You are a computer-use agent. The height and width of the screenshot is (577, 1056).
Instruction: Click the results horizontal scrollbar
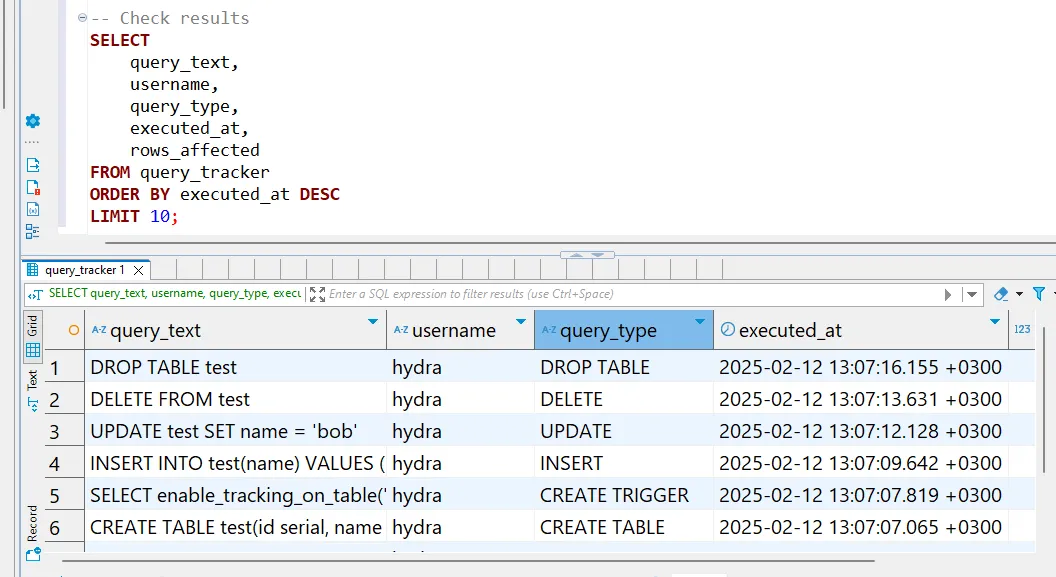[468, 559]
